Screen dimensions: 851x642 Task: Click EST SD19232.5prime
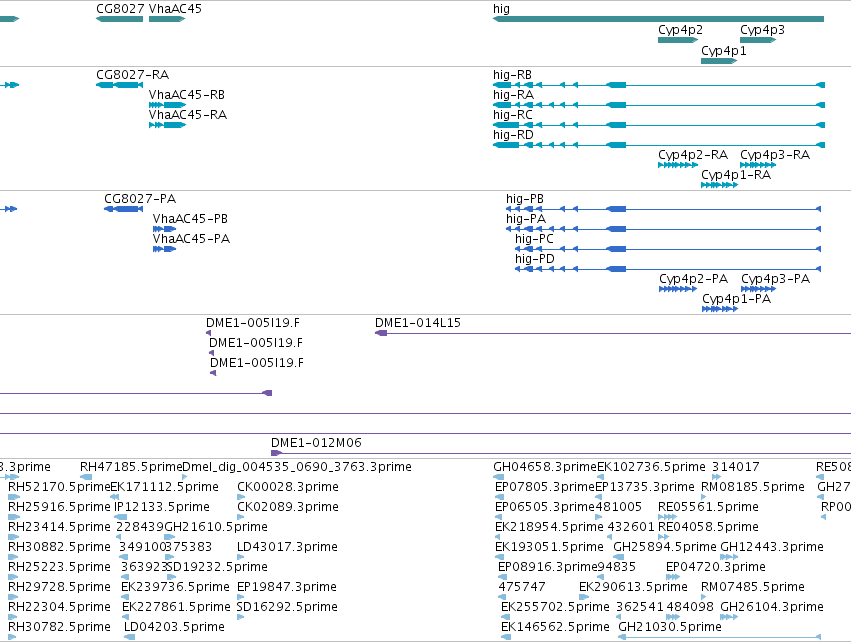(217, 567)
